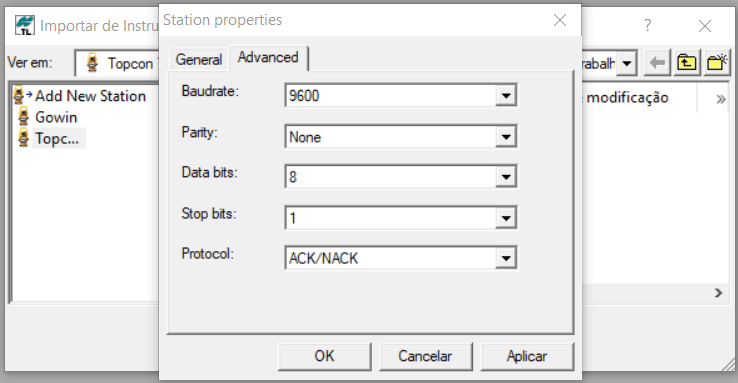Expand the Parity dropdown
The height and width of the screenshot is (383, 738).
point(506,137)
